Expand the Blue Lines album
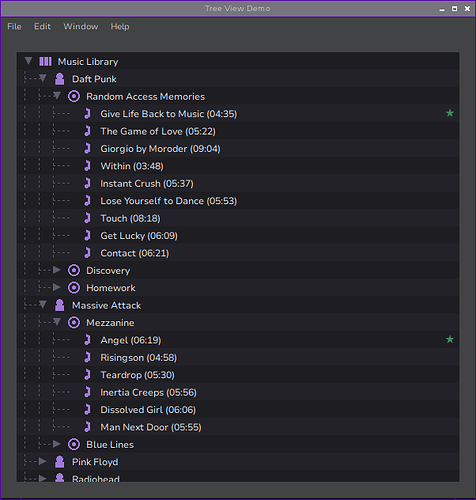This screenshot has height=500, width=476. [57, 444]
